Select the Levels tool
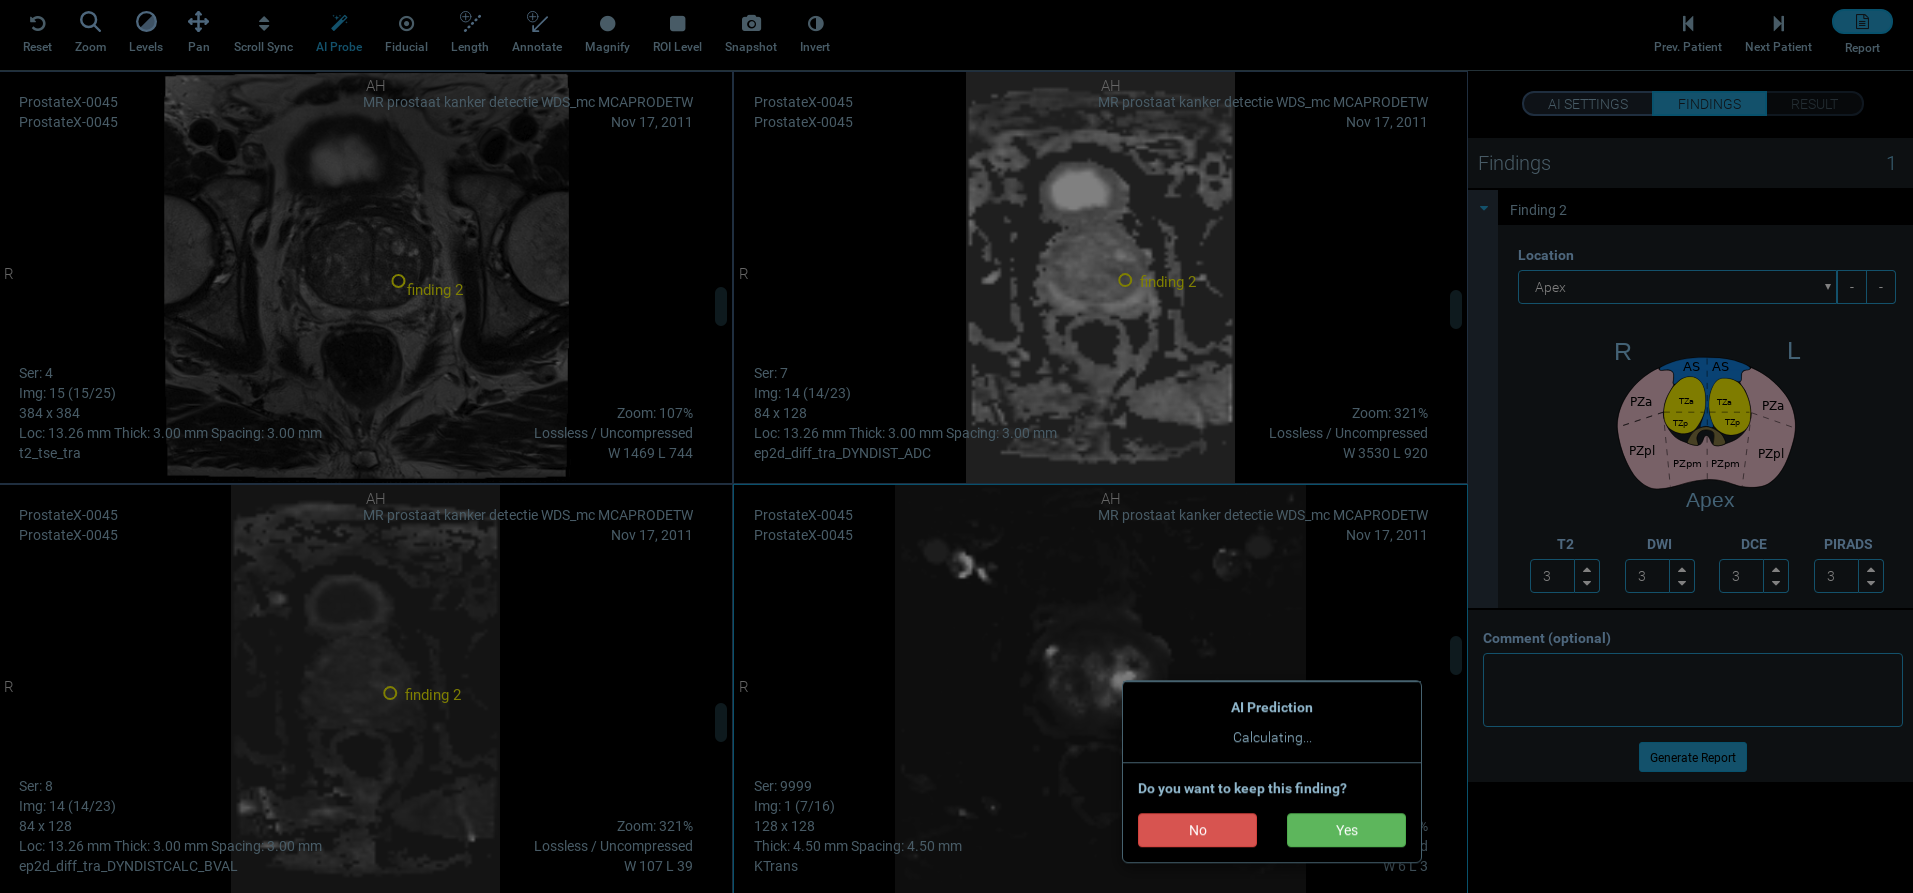Screen dimensions: 1913x893 (145, 24)
